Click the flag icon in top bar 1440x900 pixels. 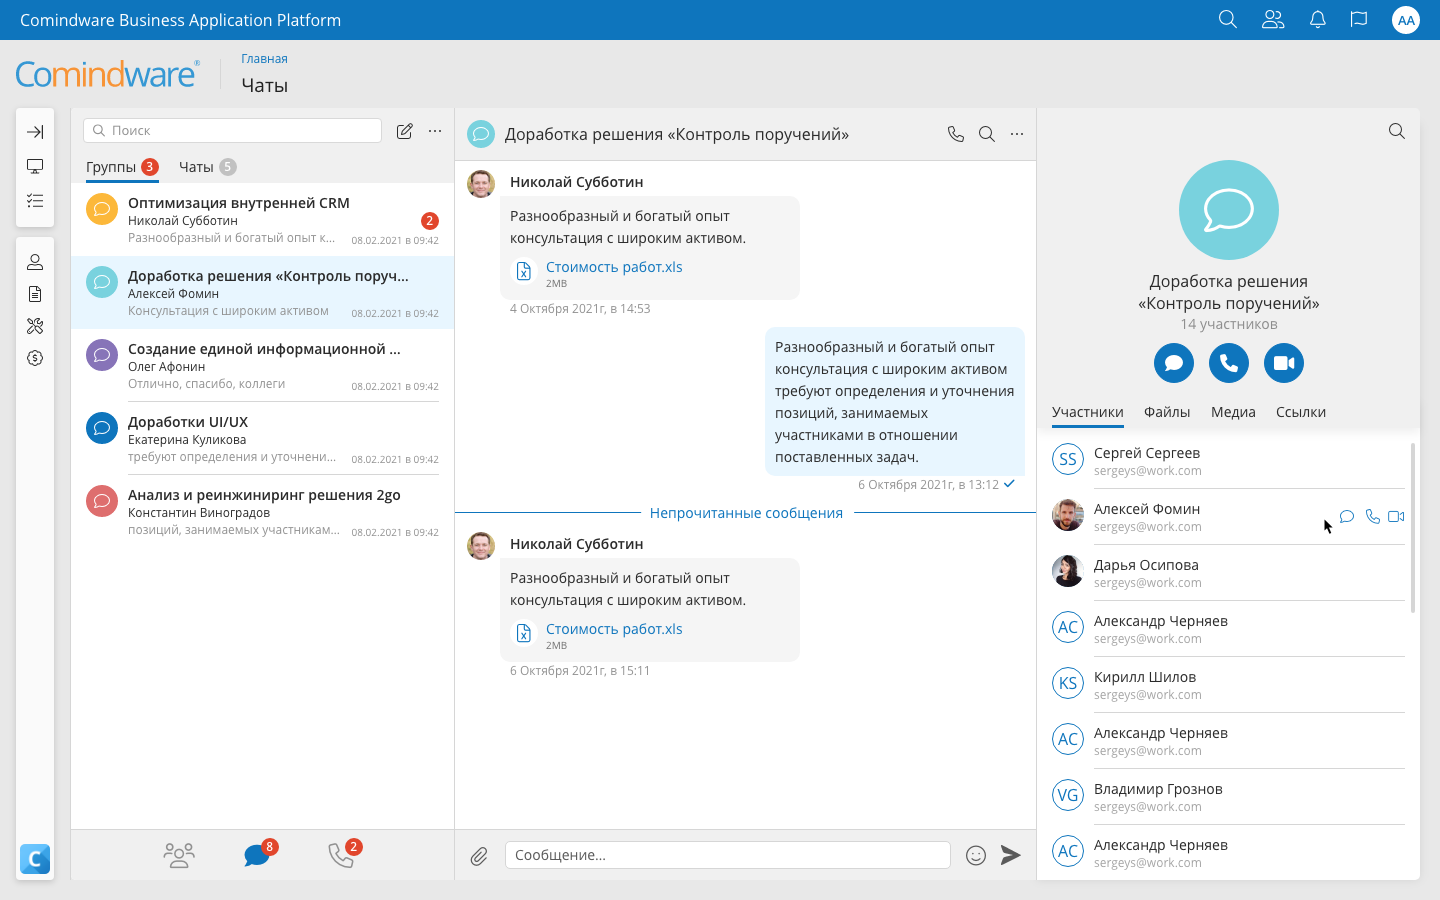coord(1359,19)
